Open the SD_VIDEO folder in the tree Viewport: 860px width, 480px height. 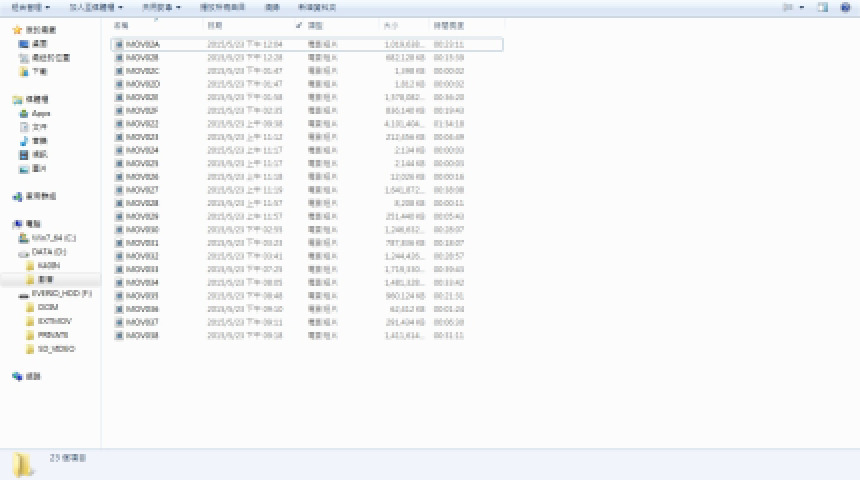coord(55,349)
